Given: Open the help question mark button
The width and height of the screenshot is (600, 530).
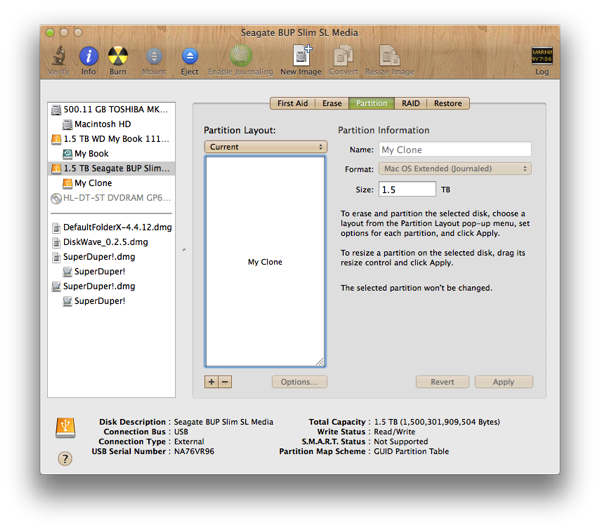Looking at the screenshot, I should (65, 458).
